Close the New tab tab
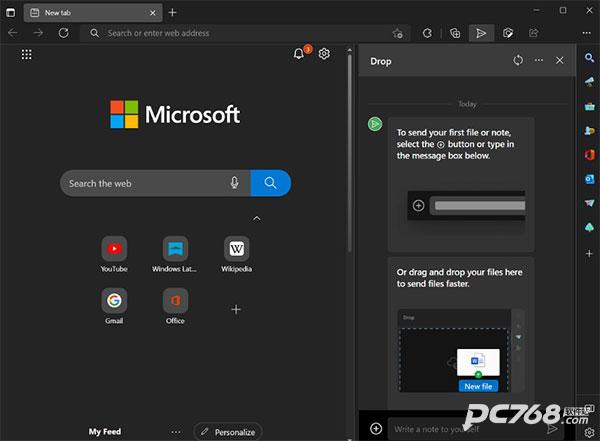The height and width of the screenshot is (441, 600). [153, 13]
